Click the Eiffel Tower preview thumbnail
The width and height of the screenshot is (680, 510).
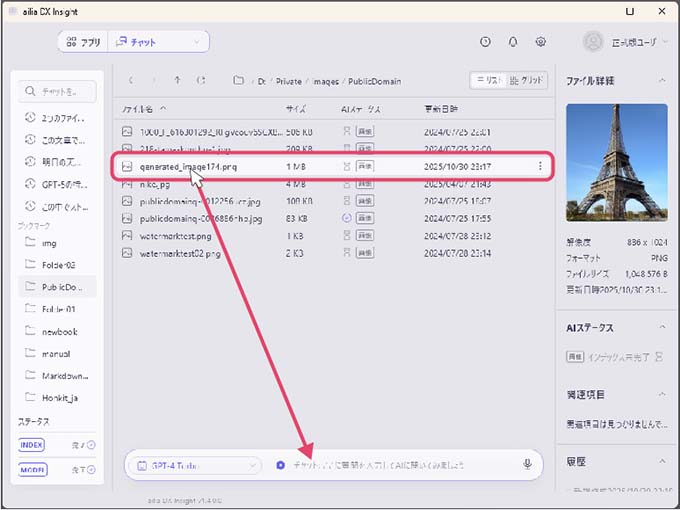(x=615, y=161)
